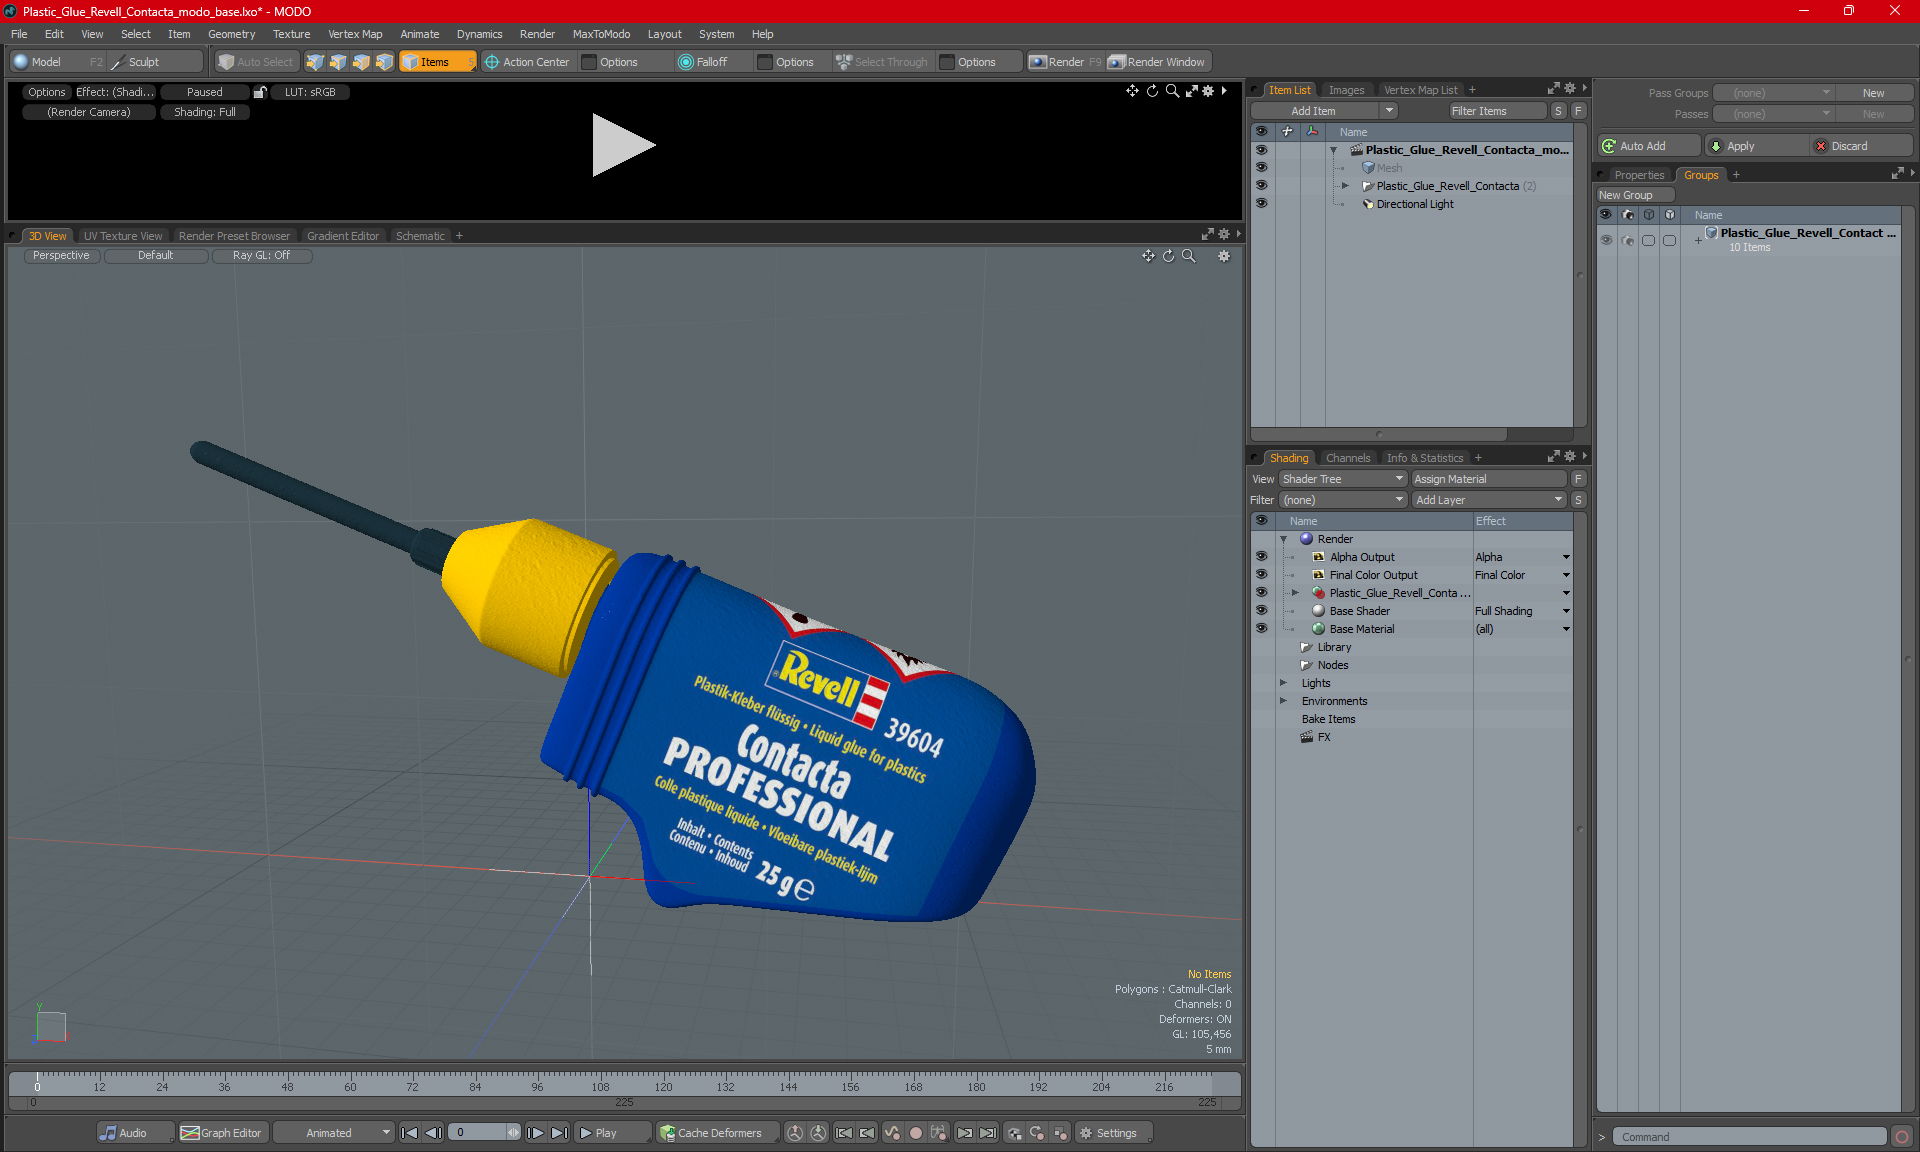This screenshot has width=1920, height=1152.
Task: Expand Lights in Shader Tree
Action: [x=1284, y=683]
